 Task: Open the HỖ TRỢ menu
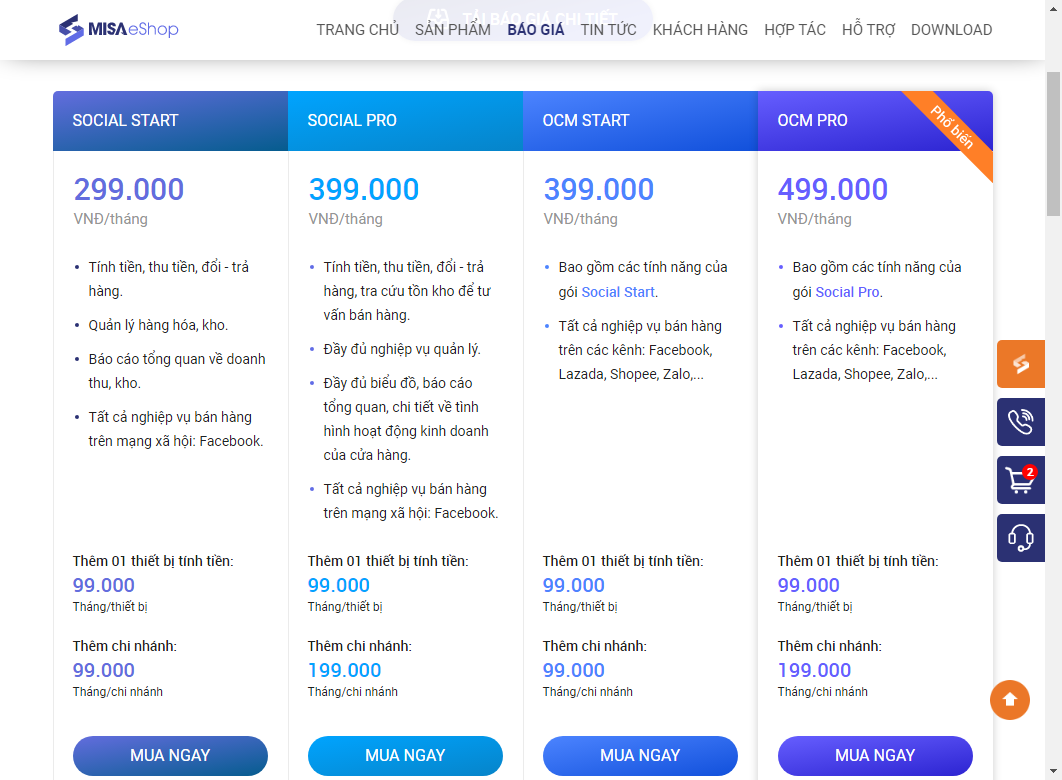point(868,30)
